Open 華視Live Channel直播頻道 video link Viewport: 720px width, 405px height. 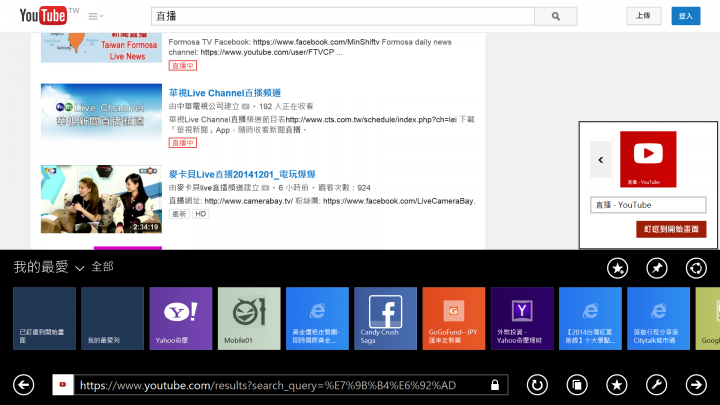tap(225, 93)
